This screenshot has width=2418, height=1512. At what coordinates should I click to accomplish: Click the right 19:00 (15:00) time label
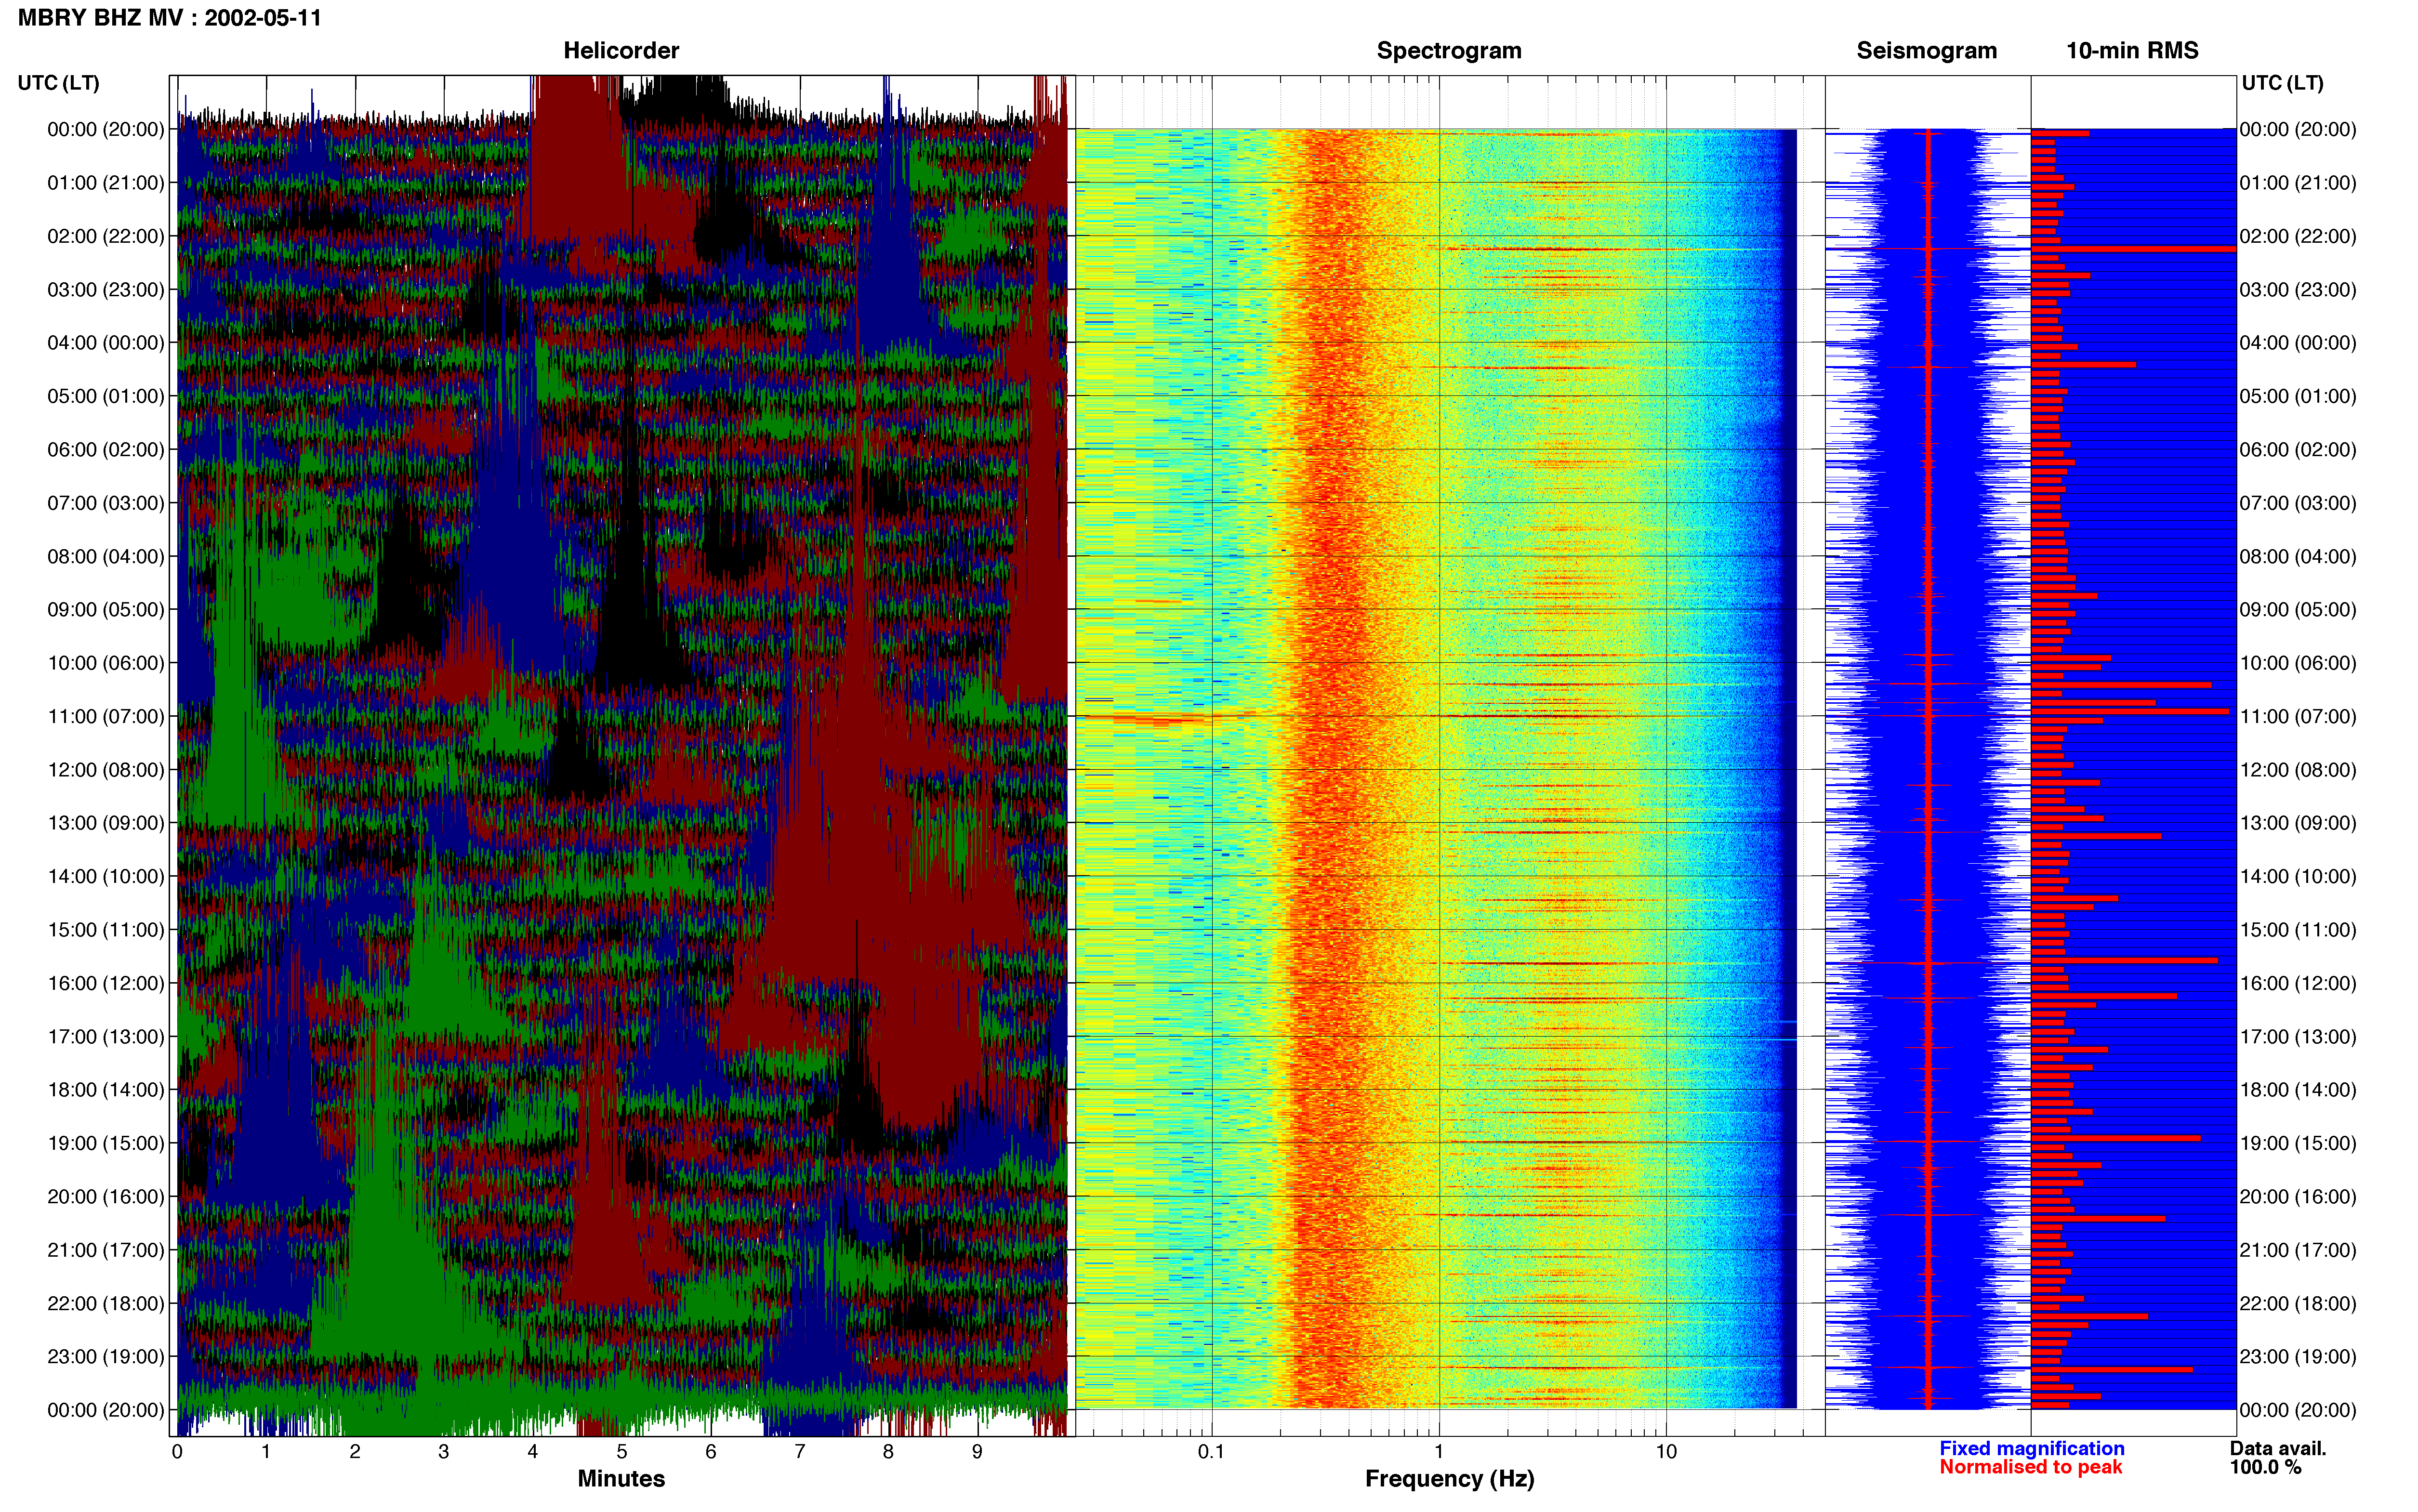[x=2298, y=1143]
